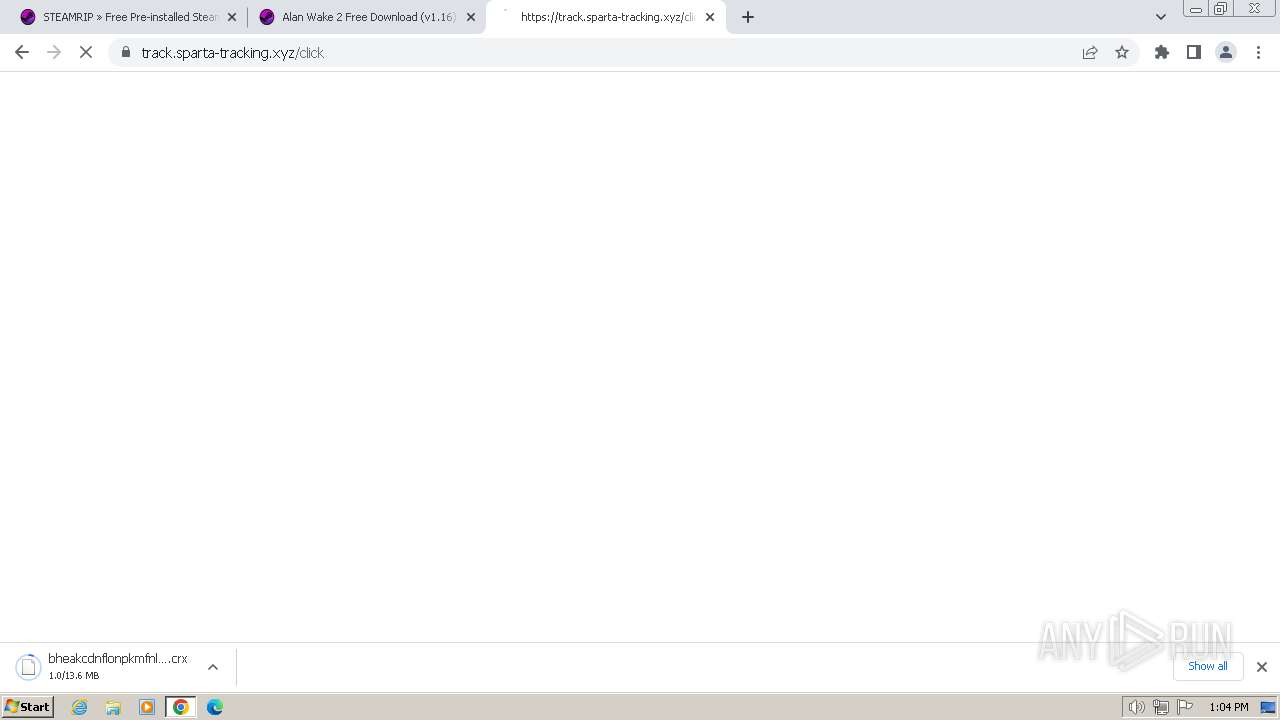Viewport: 1280px width, 720px height.
Task: Open Chrome's three-dot menu
Action: pos(1259,52)
